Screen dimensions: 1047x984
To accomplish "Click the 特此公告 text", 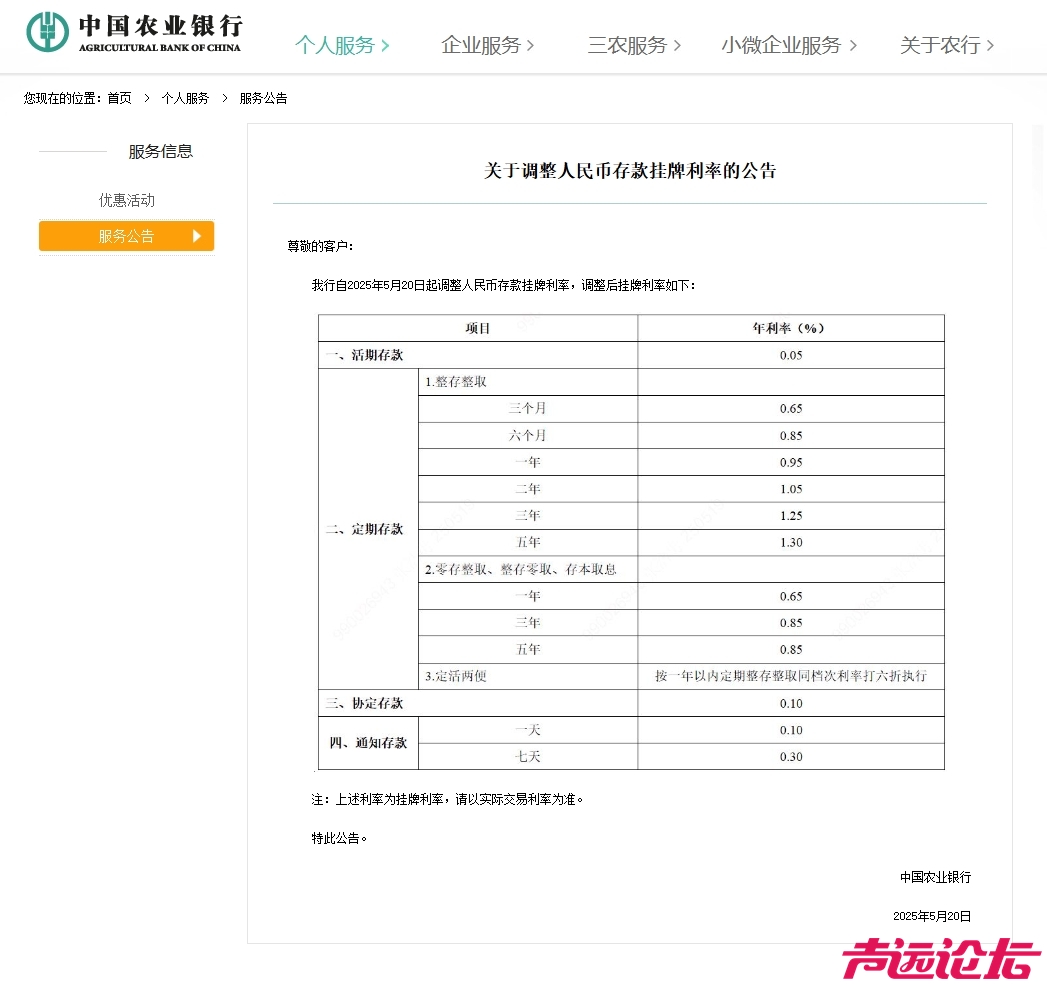I will coord(339,838).
